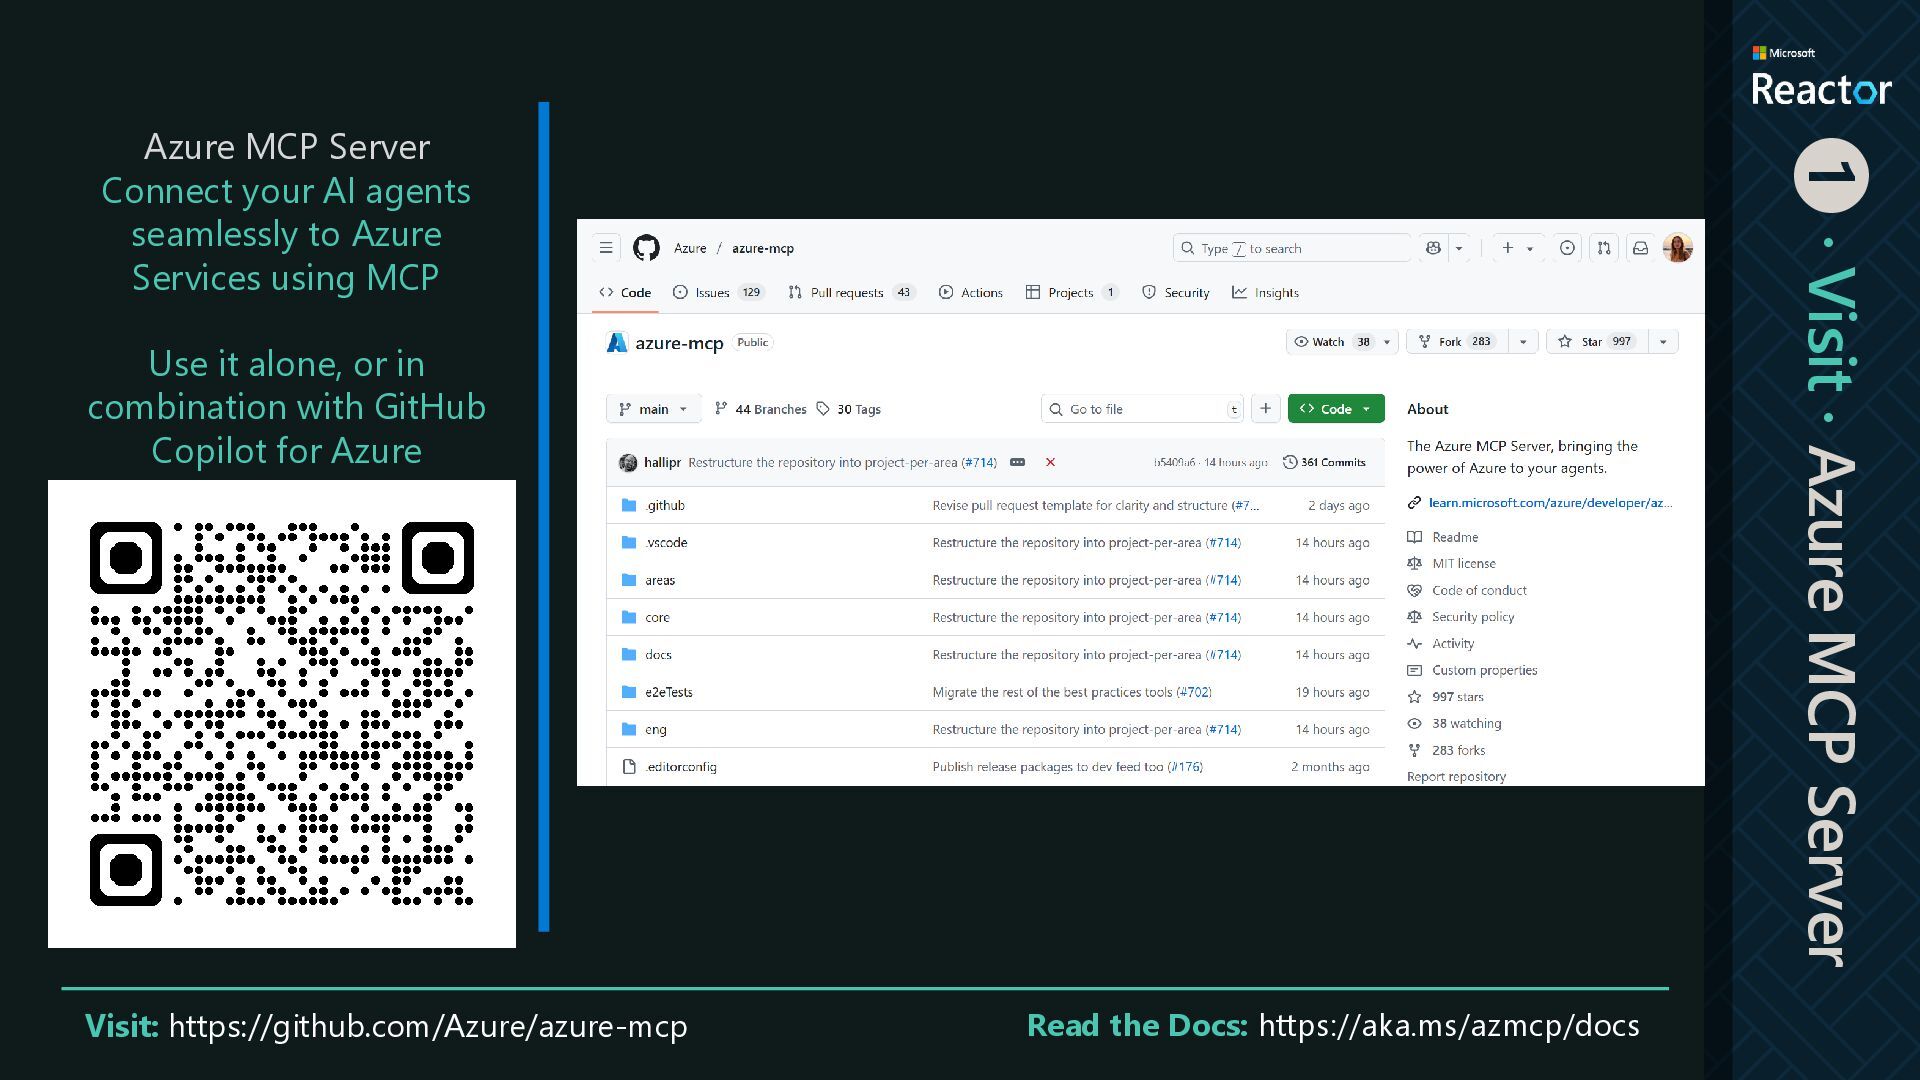Viewport: 1920px width, 1080px height.
Task: Open the .editorconfig file
Action: tap(680, 767)
